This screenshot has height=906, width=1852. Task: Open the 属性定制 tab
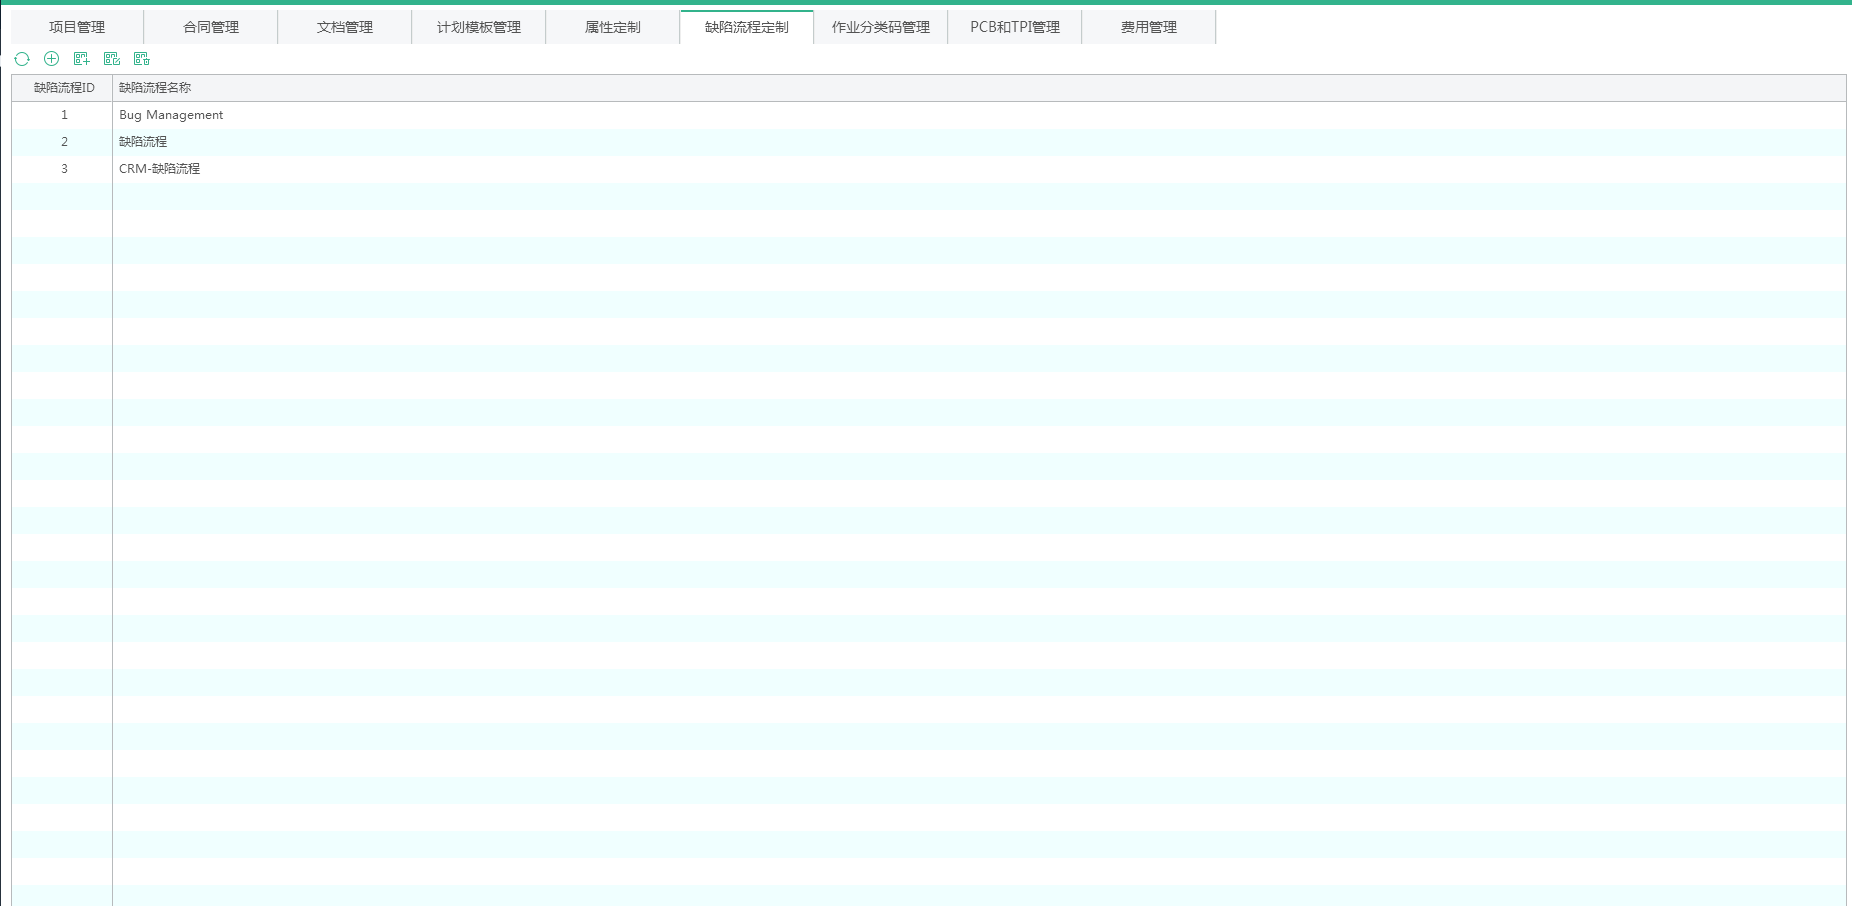click(613, 27)
